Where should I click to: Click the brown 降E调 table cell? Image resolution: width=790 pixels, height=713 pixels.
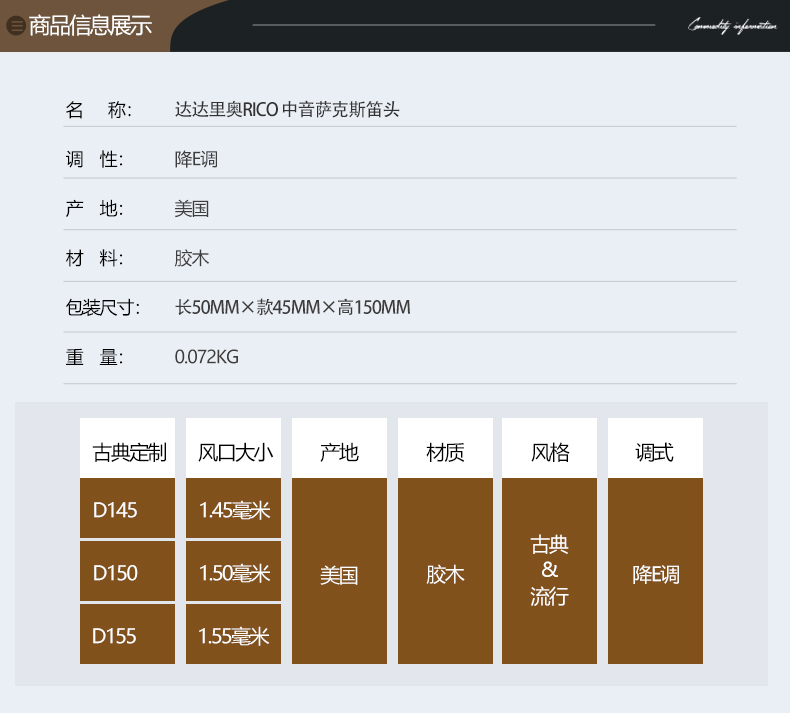[x=655, y=571]
